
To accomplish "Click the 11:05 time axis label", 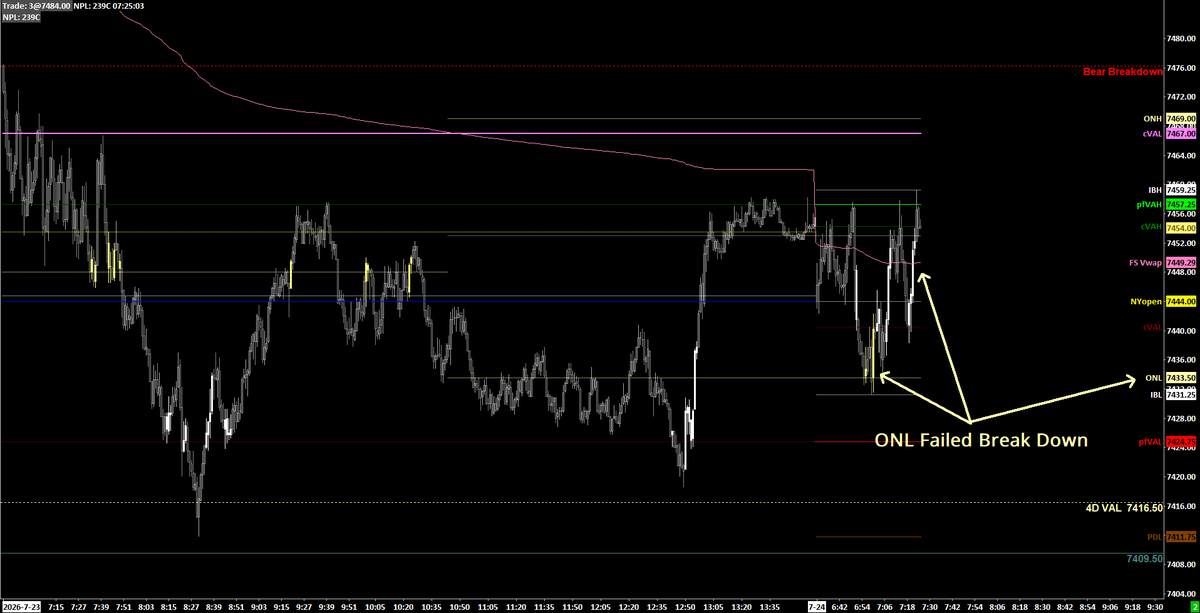I will pos(490,606).
